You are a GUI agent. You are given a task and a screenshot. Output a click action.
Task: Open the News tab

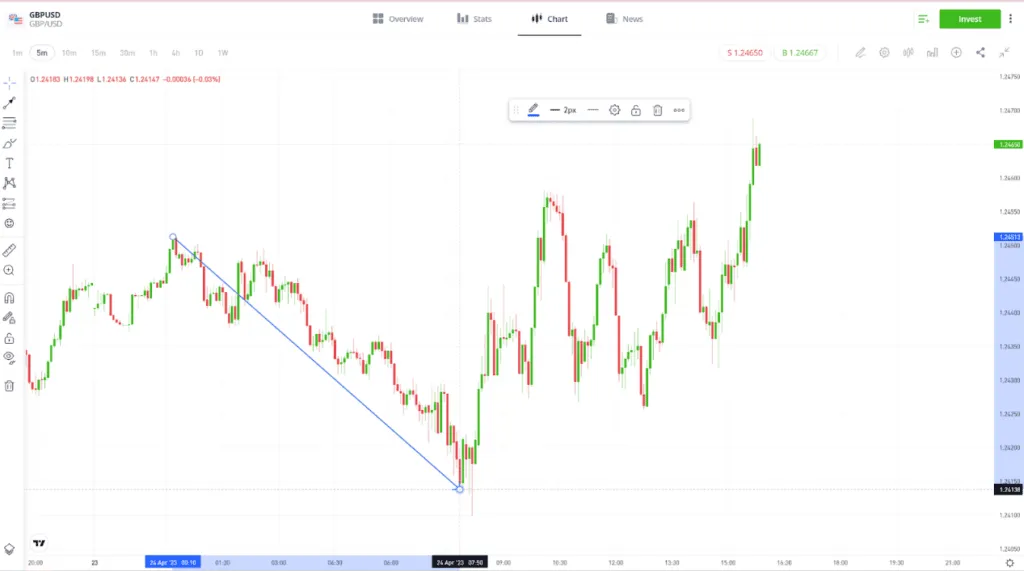pyautogui.click(x=625, y=19)
